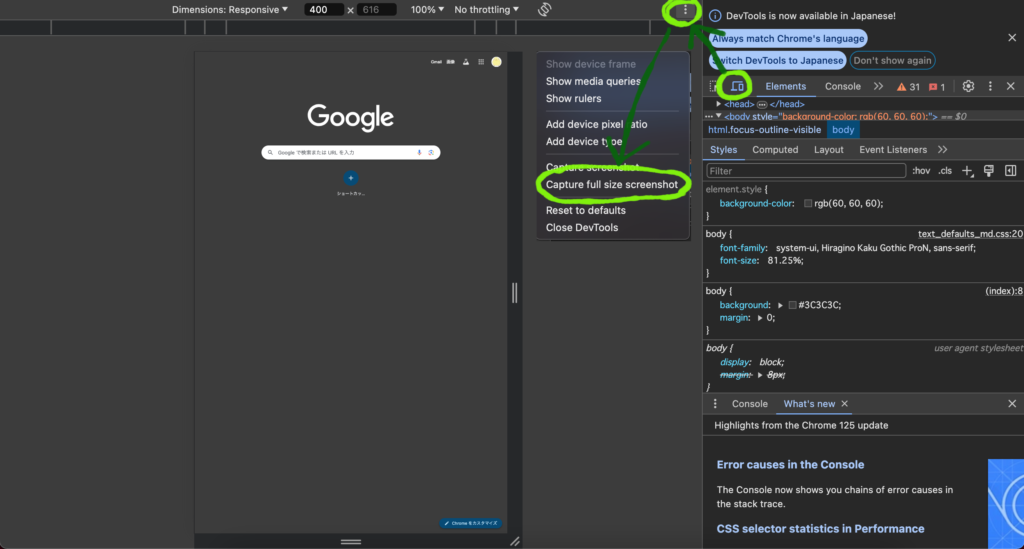
Task: Click the #3C3C3C color swatch
Action: 792,305
